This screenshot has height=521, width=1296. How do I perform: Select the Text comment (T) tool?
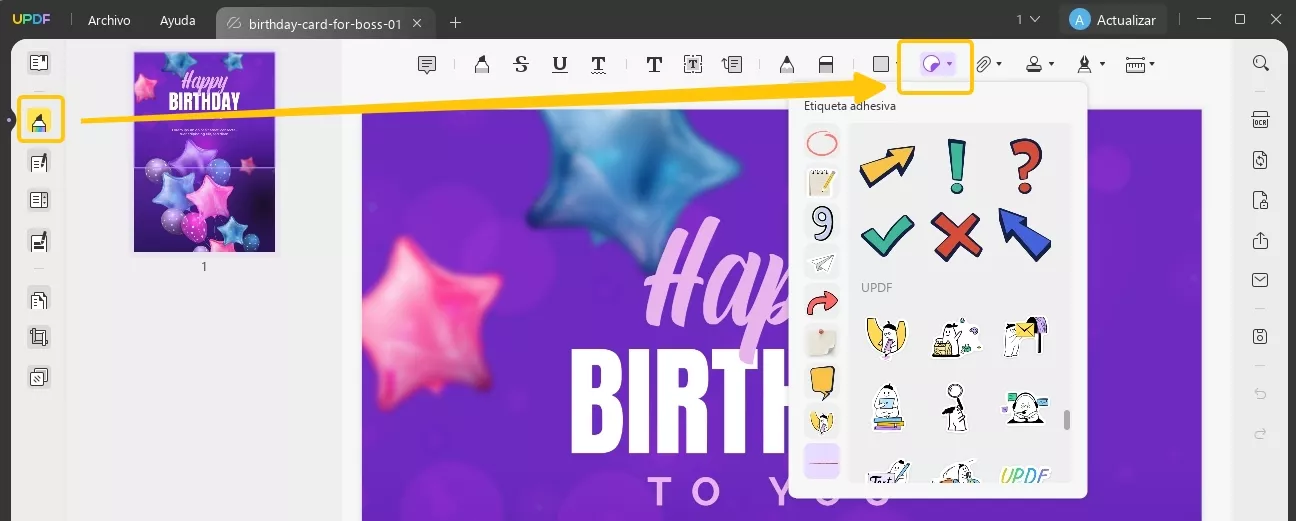[x=654, y=65]
